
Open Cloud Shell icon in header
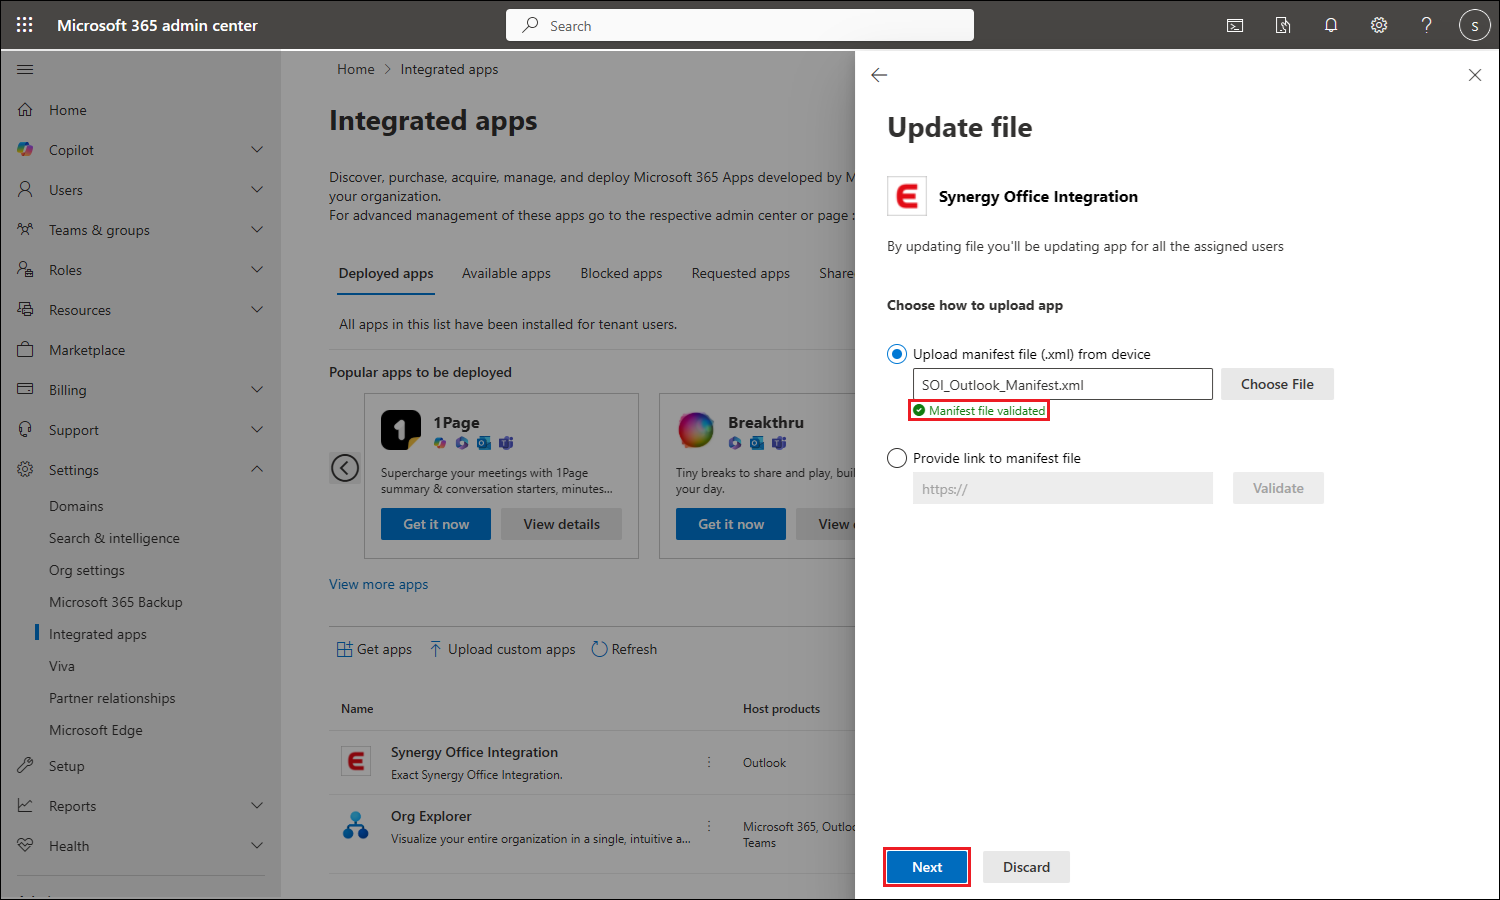pos(1235,25)
